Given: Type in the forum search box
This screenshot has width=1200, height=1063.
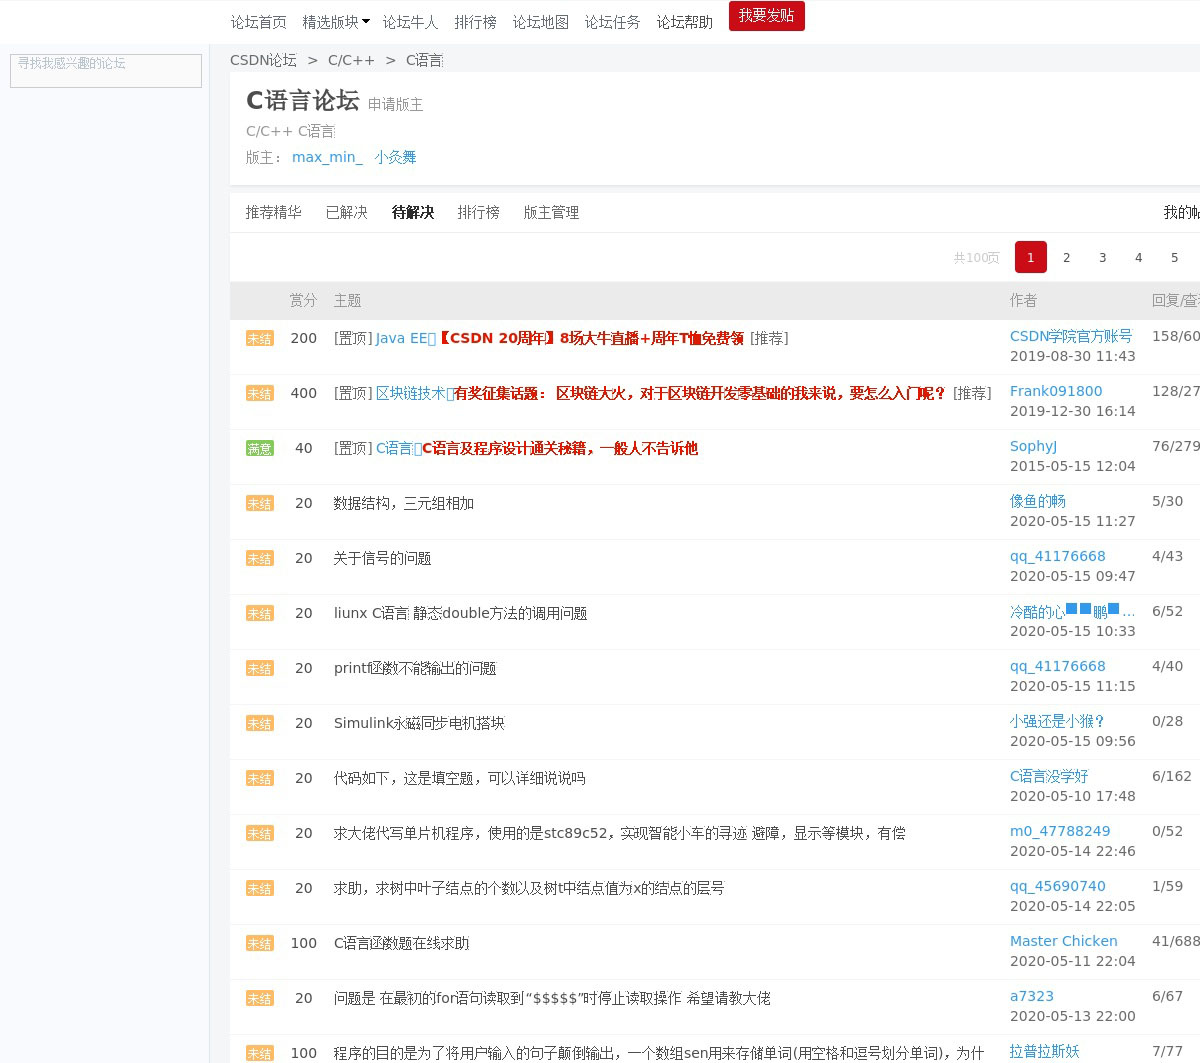Looking at the screenshot, I should [106, 70].
